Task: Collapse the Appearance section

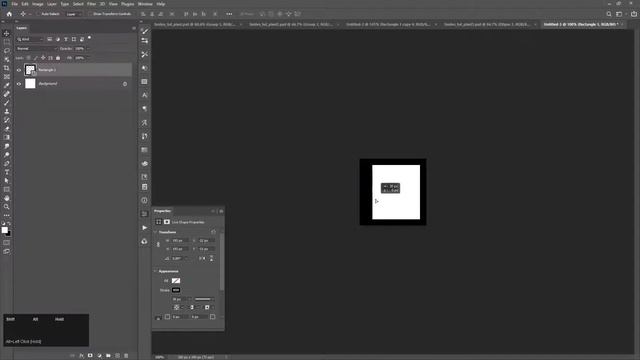Action: 156,271
